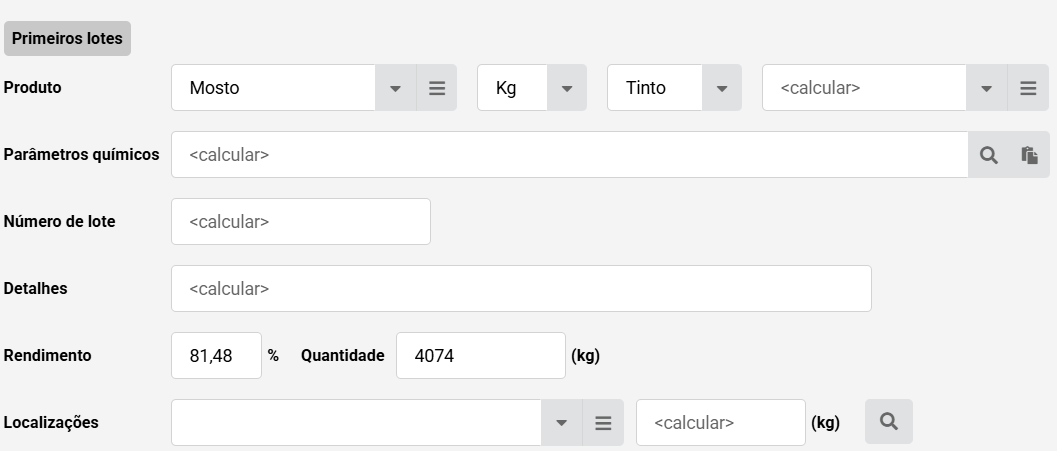
Task: Click the Mosto product combo box
Action: 273,88
